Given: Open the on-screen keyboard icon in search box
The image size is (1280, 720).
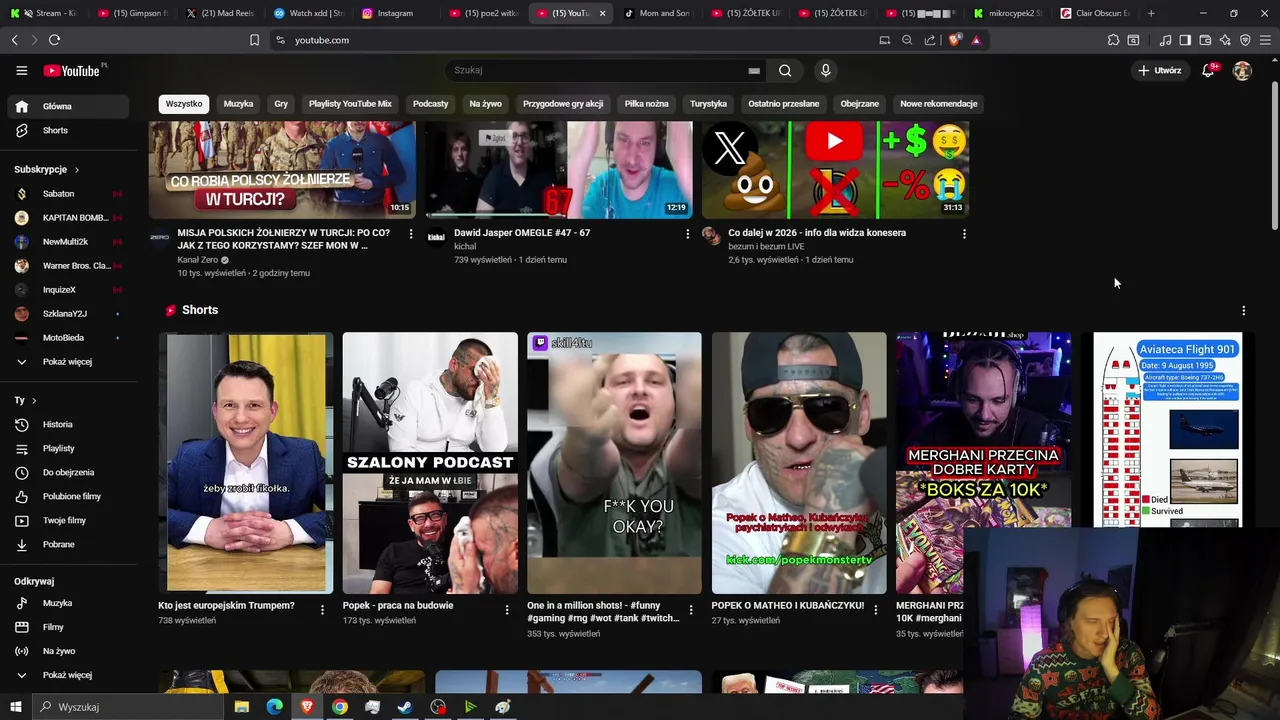Looking at the screenshot, I should click(754, 71).
